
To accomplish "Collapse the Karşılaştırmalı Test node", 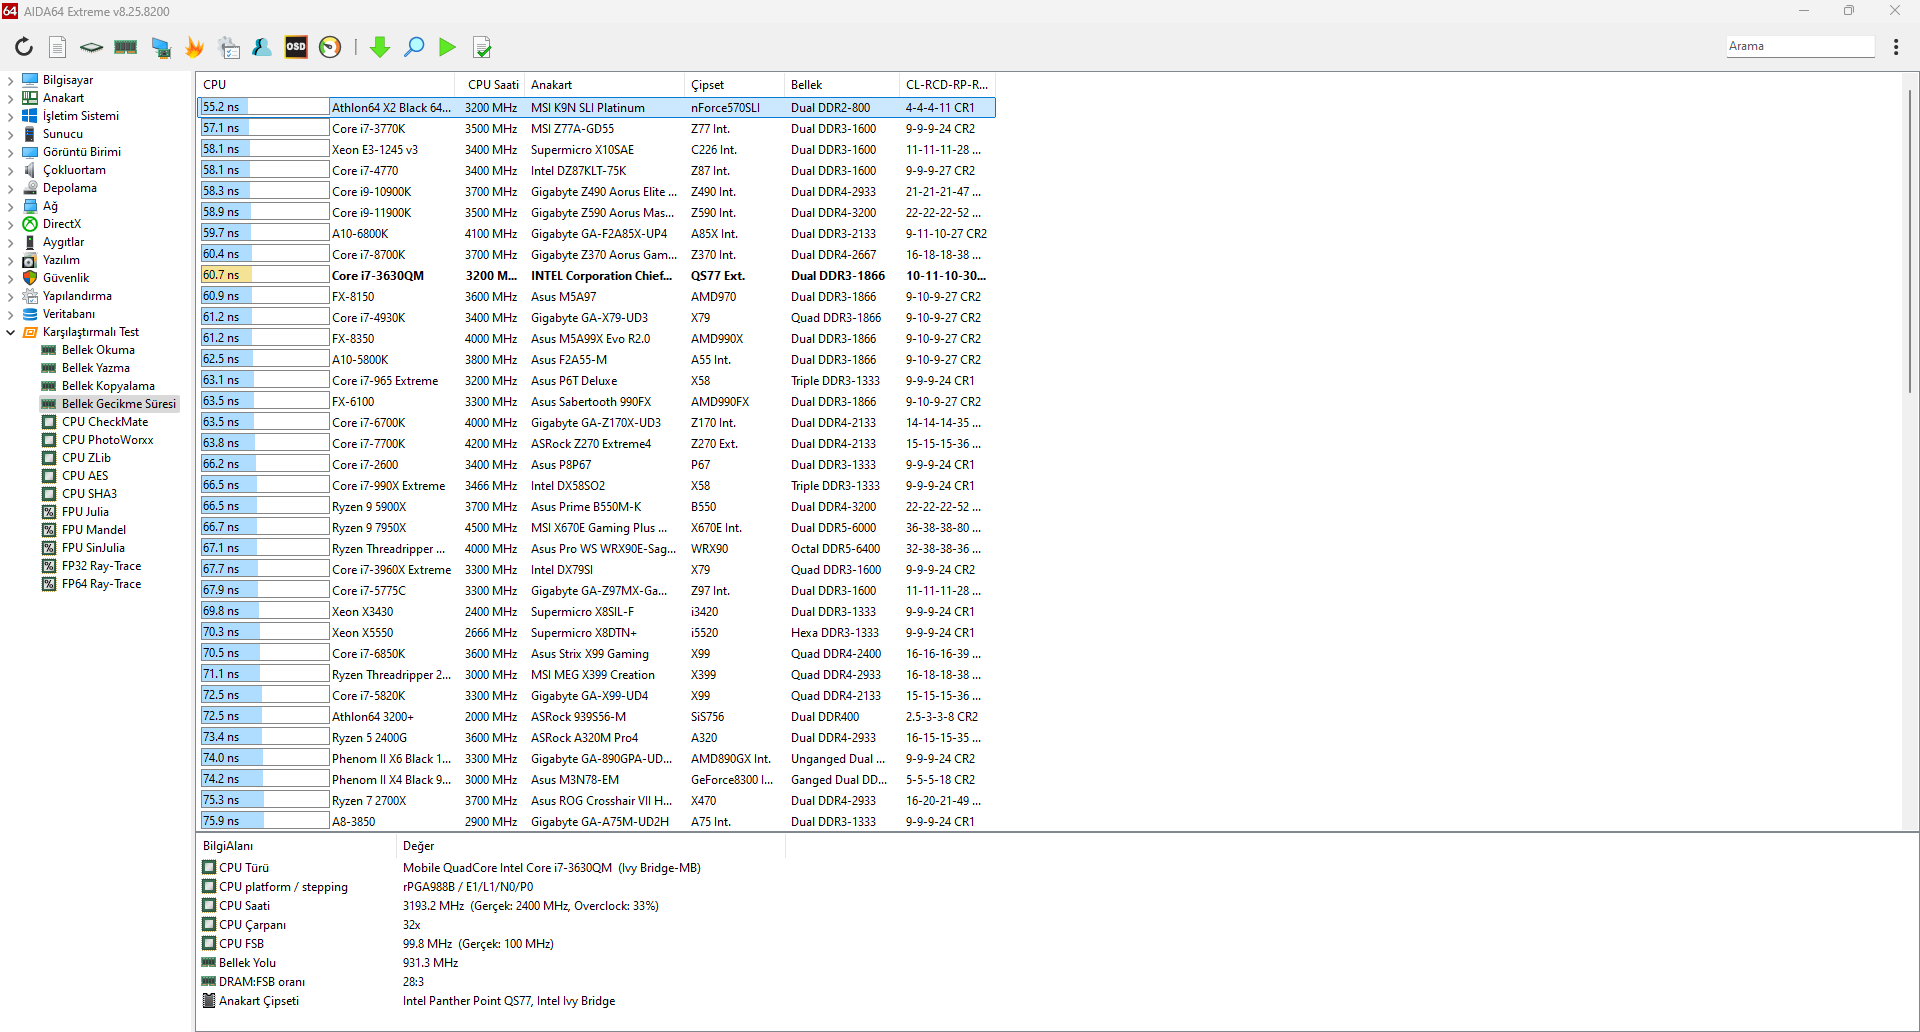I will click(x=10, y=332).
